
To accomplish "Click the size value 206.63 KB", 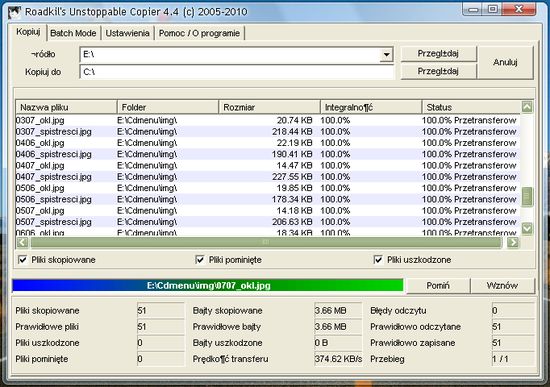I will (292, 222).
